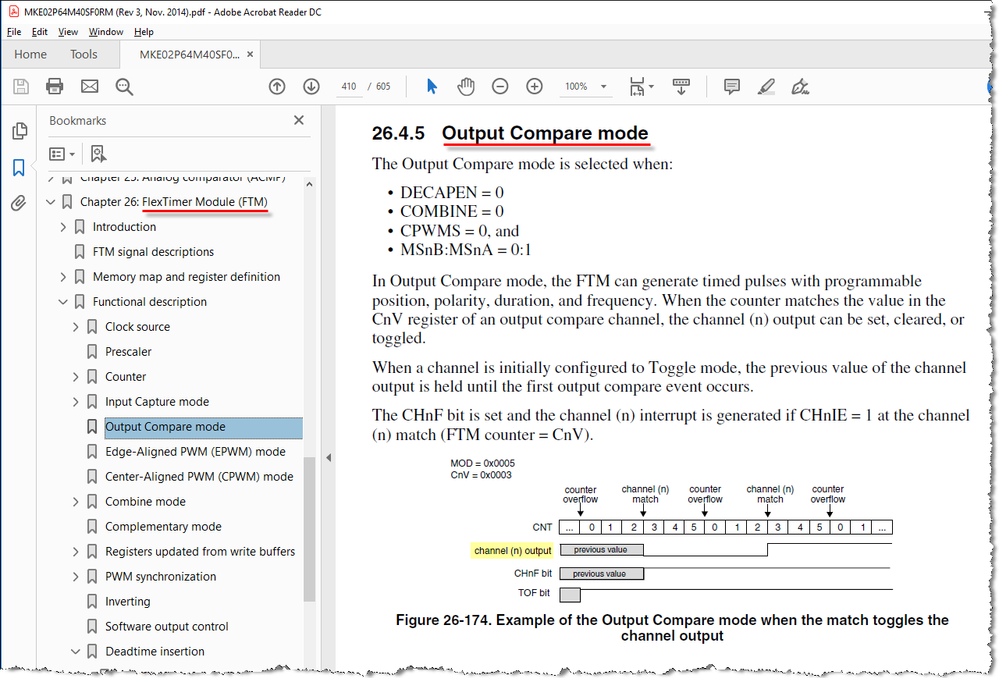Image resolution: width=999 pixels, height=678 pixels.
Task: Go to the Inverting bookmark
Action: pyautogui.click(x=127, y=602)
